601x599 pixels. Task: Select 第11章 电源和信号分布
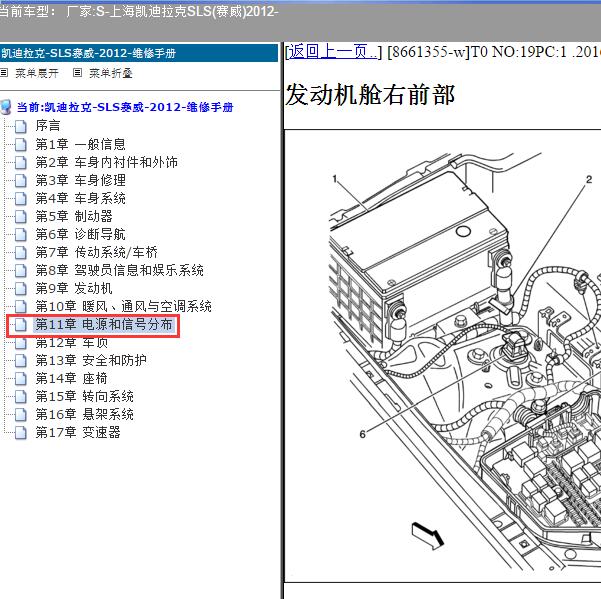pyautogui.click(x=104, y=325)
